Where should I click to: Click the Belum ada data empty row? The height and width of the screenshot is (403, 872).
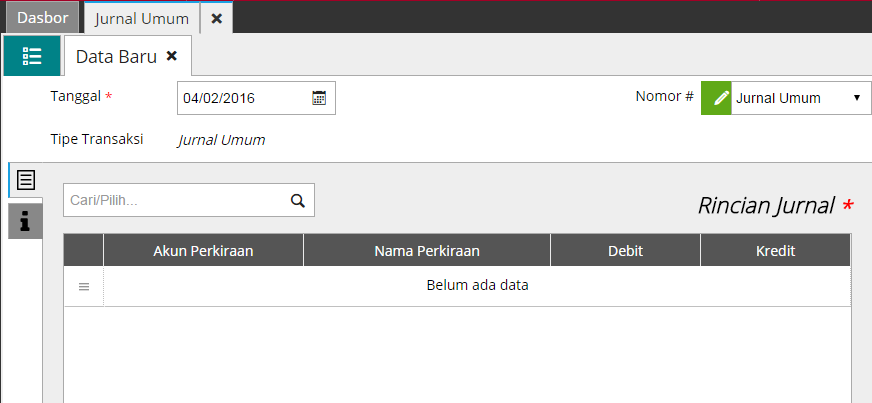pos(477,286)
